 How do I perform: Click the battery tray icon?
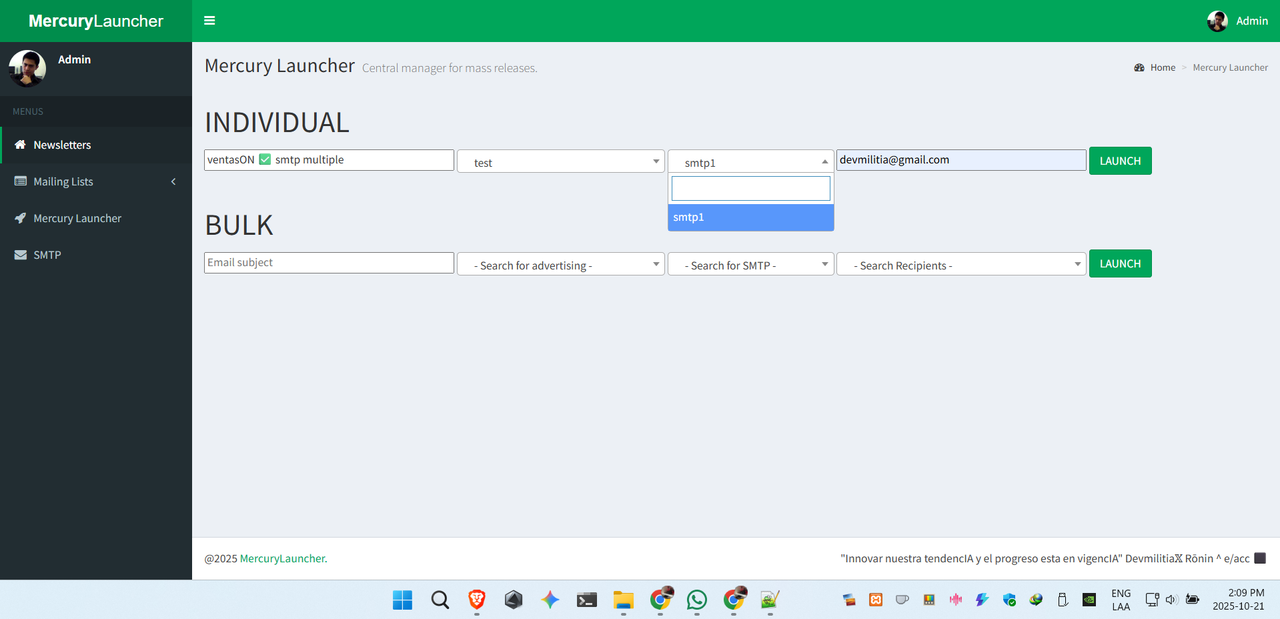point(1192,600)
